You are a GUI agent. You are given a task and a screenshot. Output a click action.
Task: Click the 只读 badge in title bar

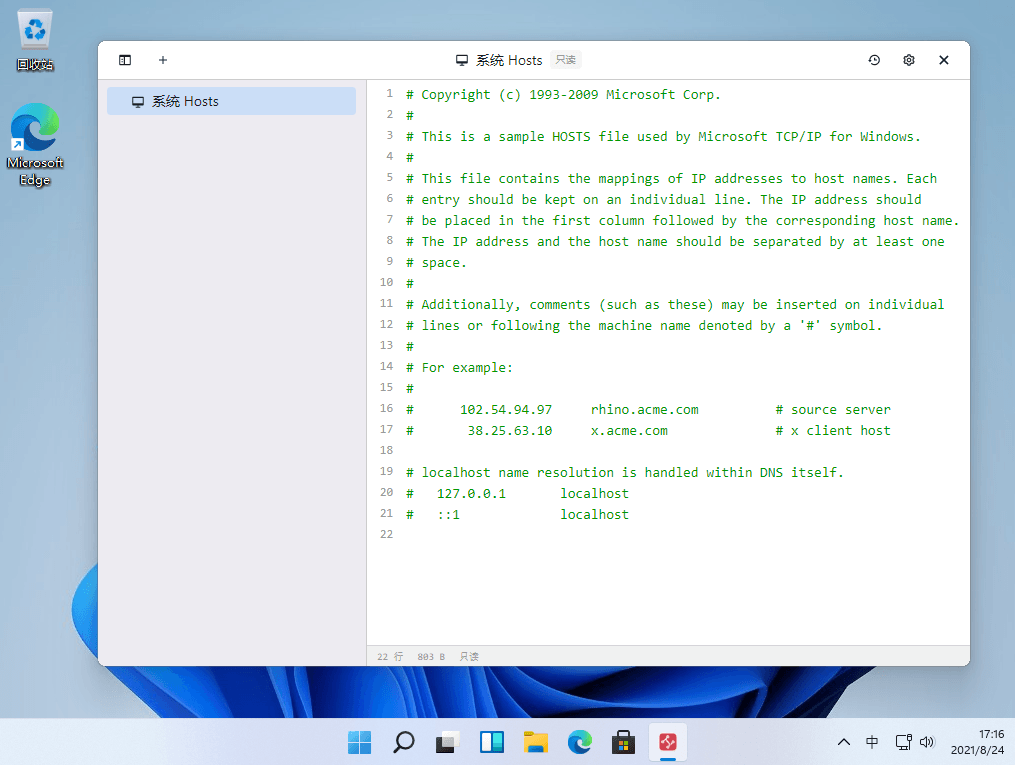click(x=566, y=60)
